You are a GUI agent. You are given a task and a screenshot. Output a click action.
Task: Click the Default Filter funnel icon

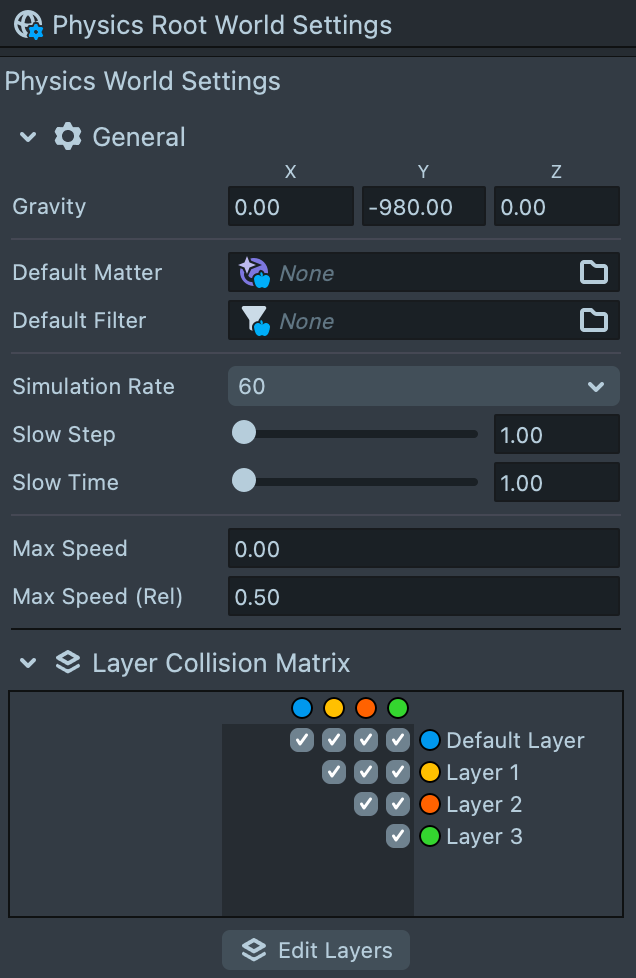click(x=256, y=321)
